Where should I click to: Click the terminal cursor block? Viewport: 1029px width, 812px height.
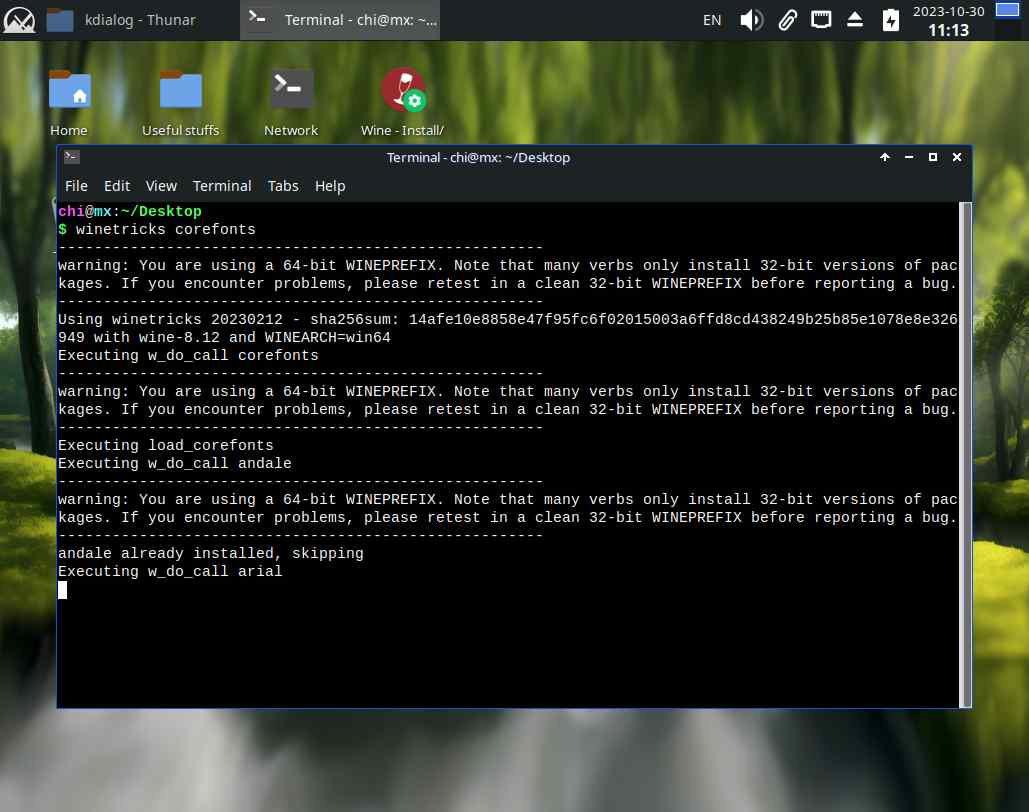tap(62, 590)
